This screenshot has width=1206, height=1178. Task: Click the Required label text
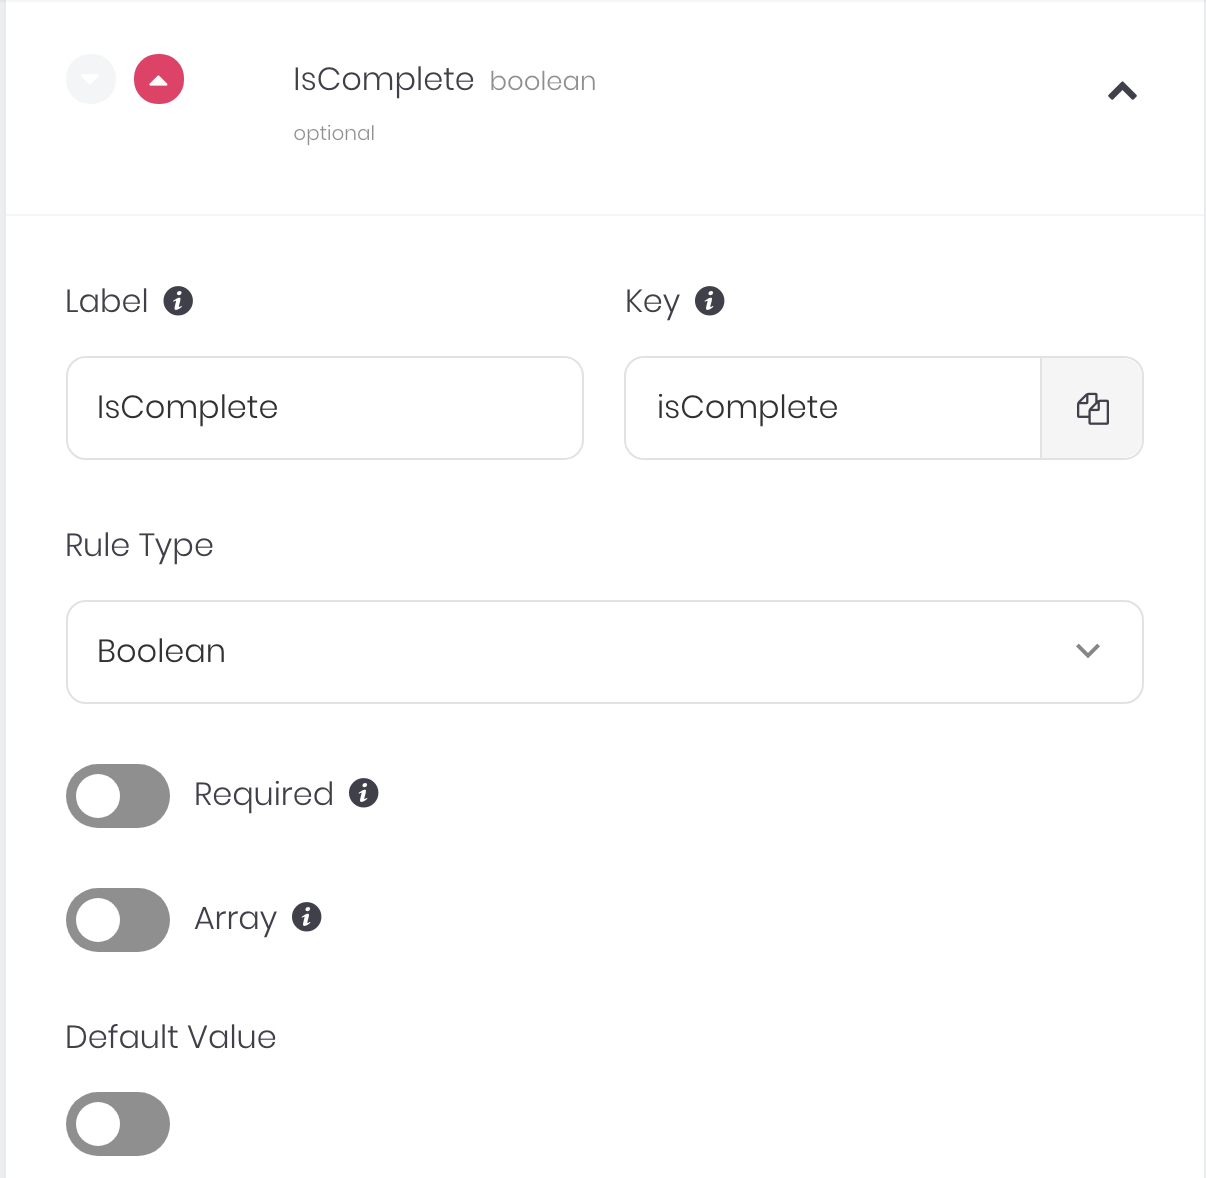pyautogui.click(x=264, y=794)
